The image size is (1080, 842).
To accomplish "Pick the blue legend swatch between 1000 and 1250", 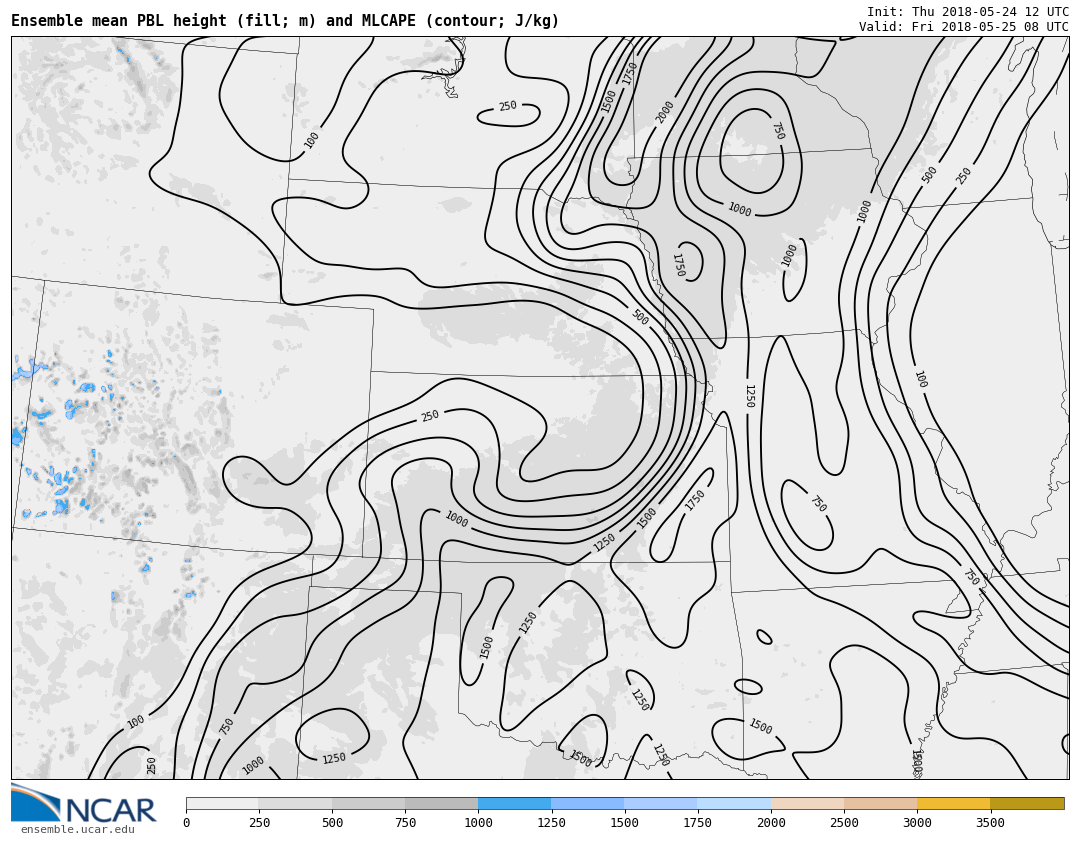I will point(514,803).
